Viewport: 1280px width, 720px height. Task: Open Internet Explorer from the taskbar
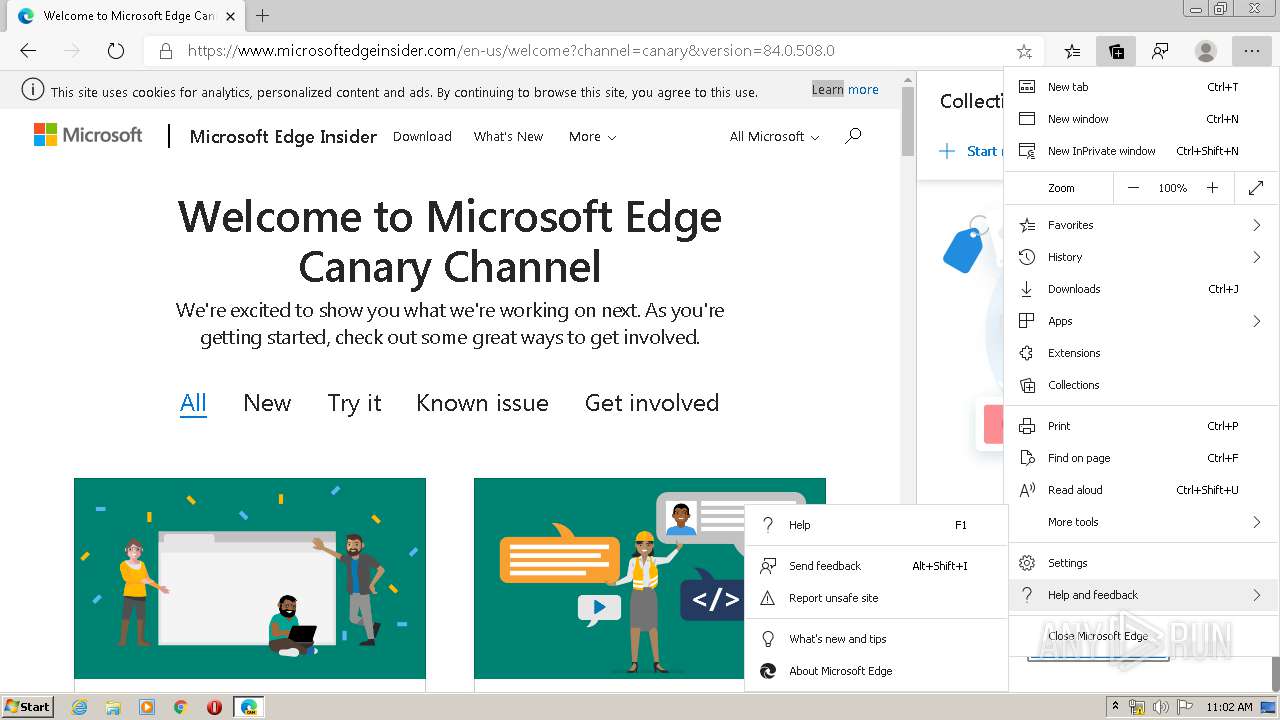pyautogui.click(x=79, y=707)
